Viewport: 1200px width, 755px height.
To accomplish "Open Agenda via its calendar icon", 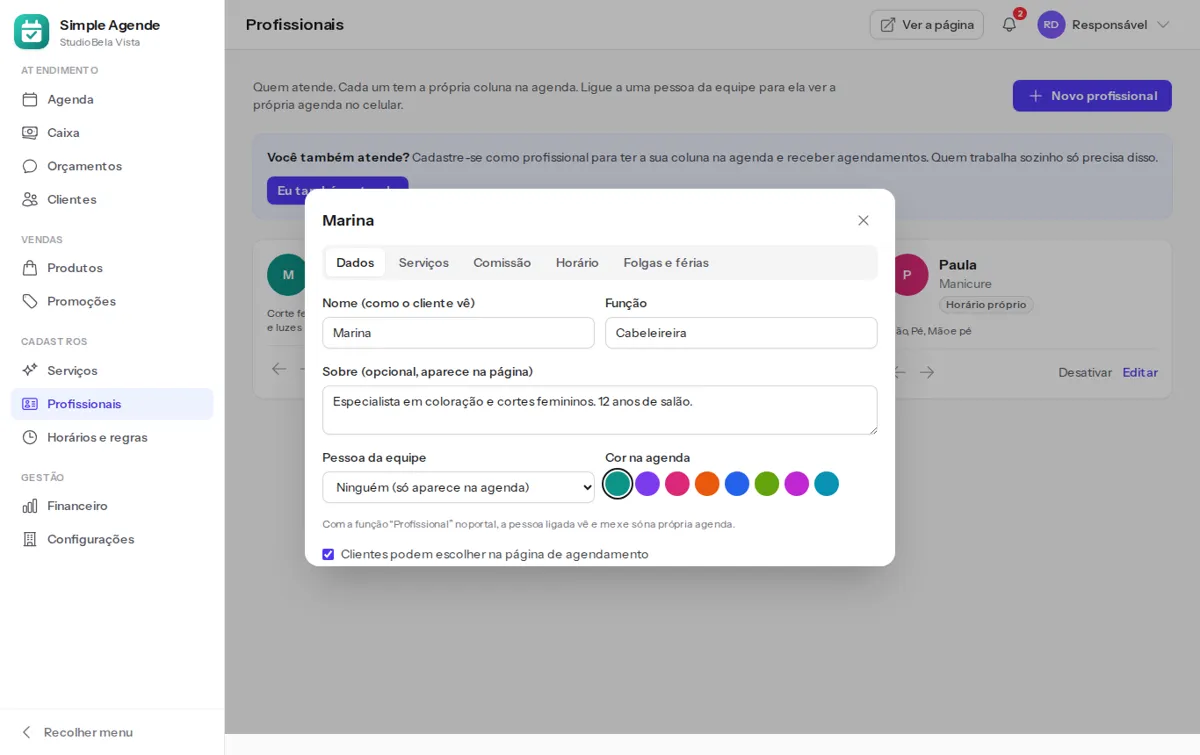I will point(30,99).
